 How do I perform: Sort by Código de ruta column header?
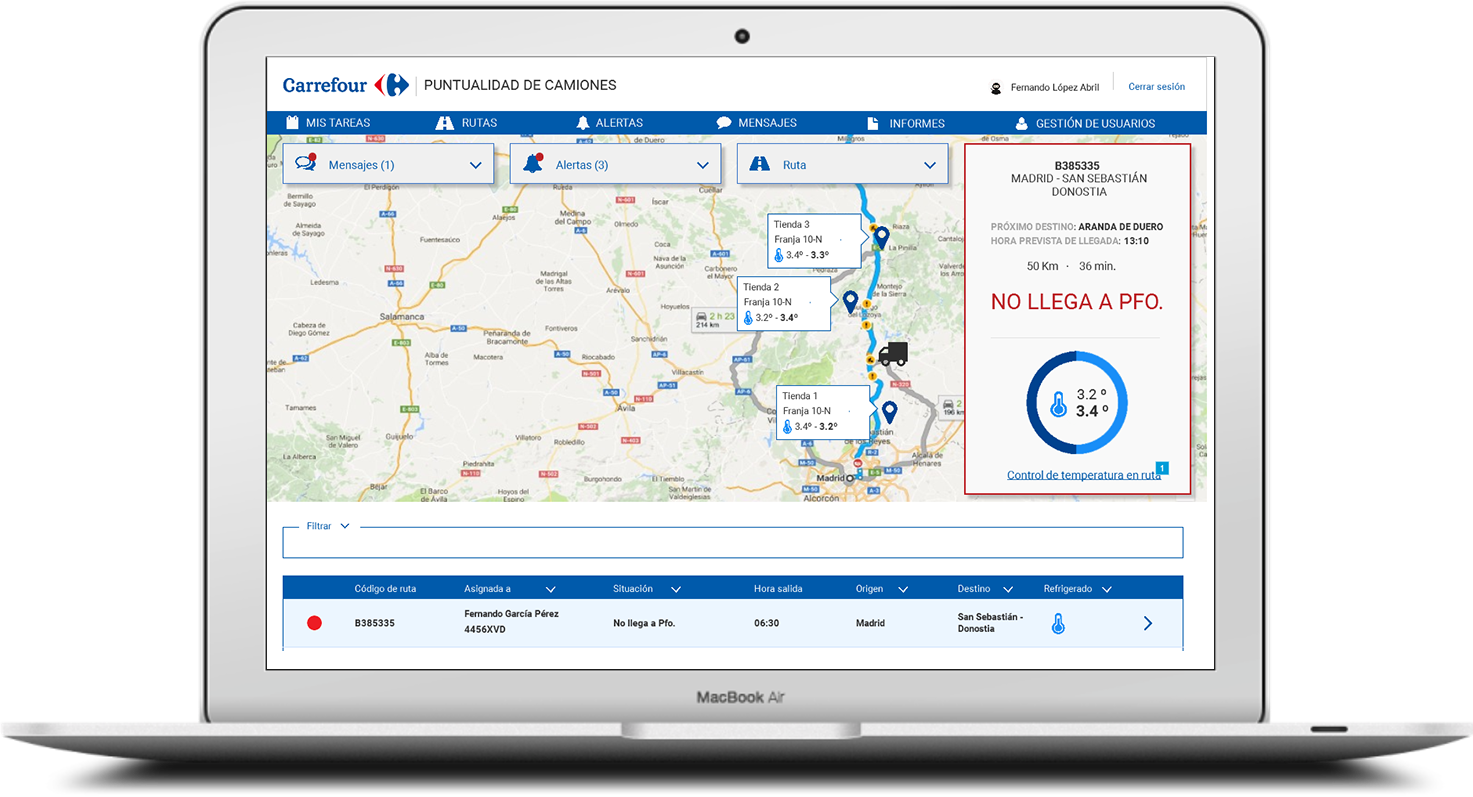coord(385,589)
